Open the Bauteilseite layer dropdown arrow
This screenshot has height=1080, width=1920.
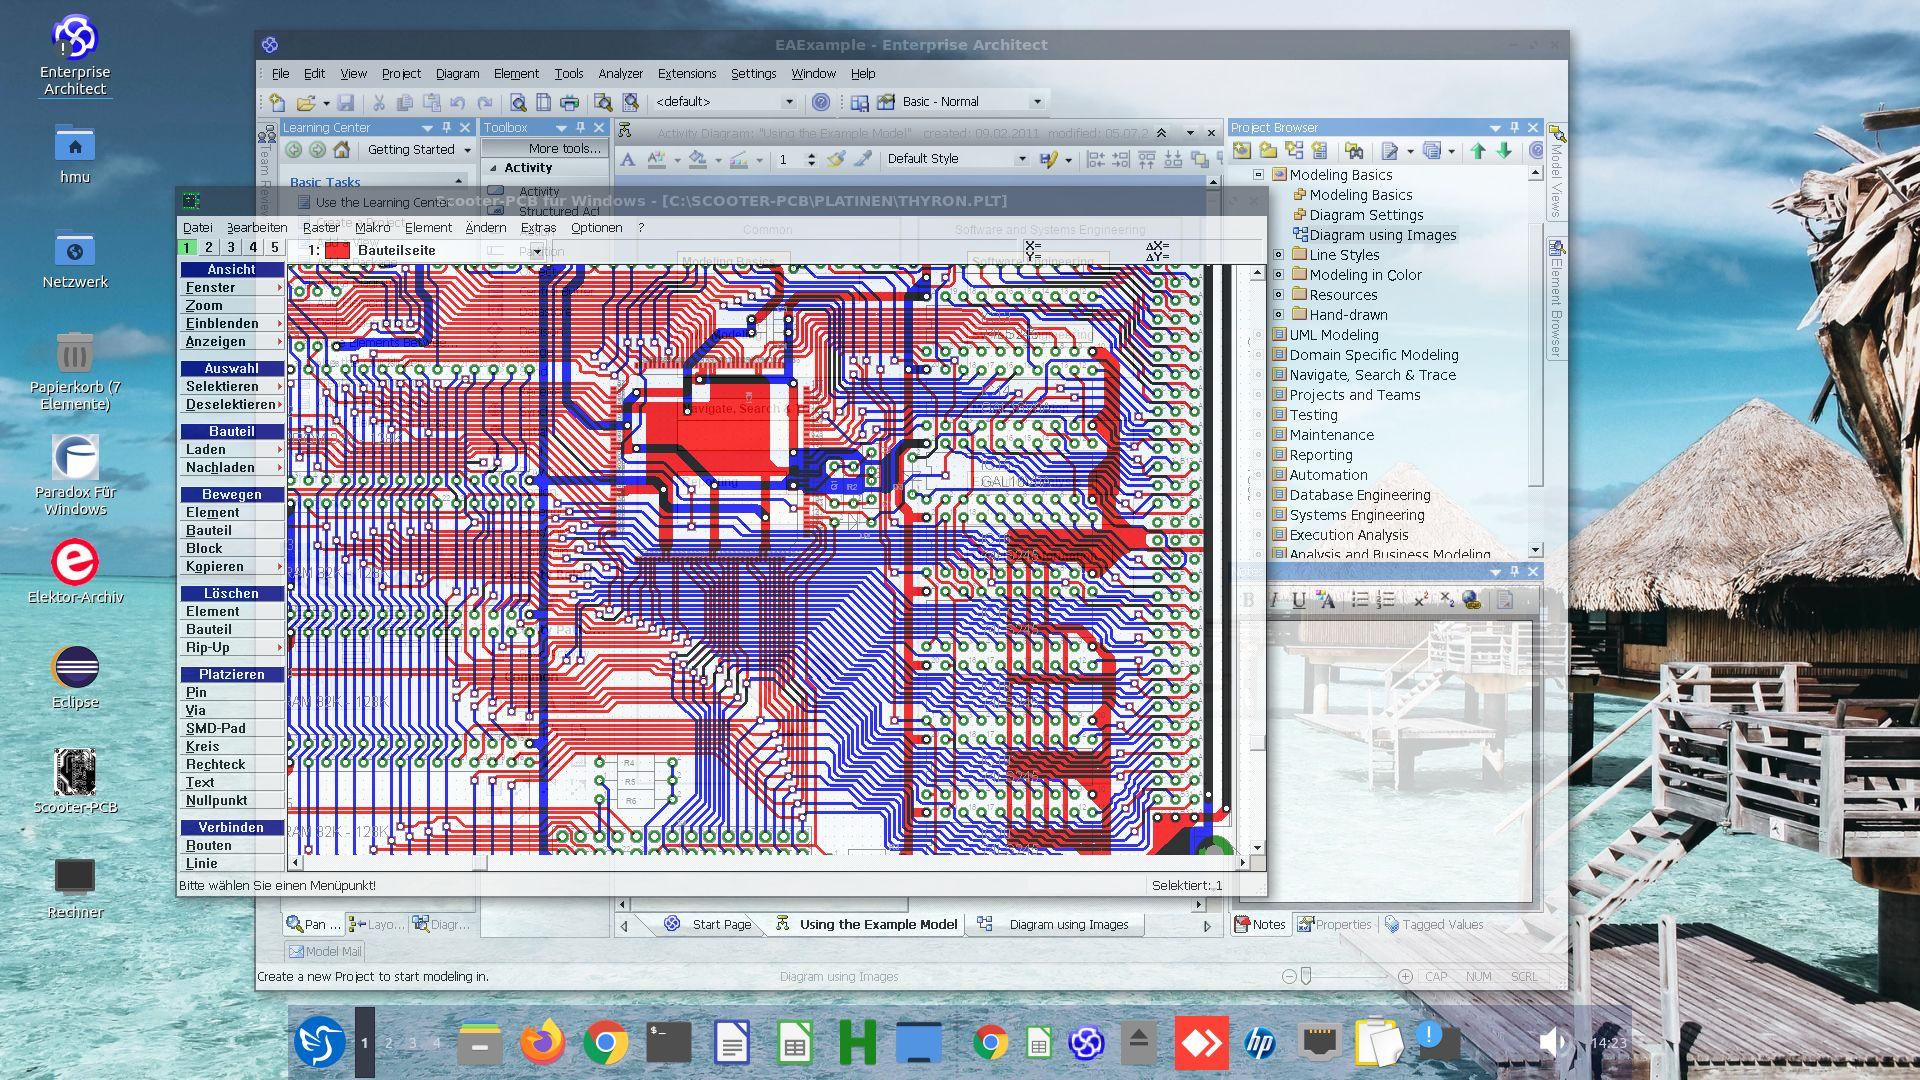(x=537, y=251)
